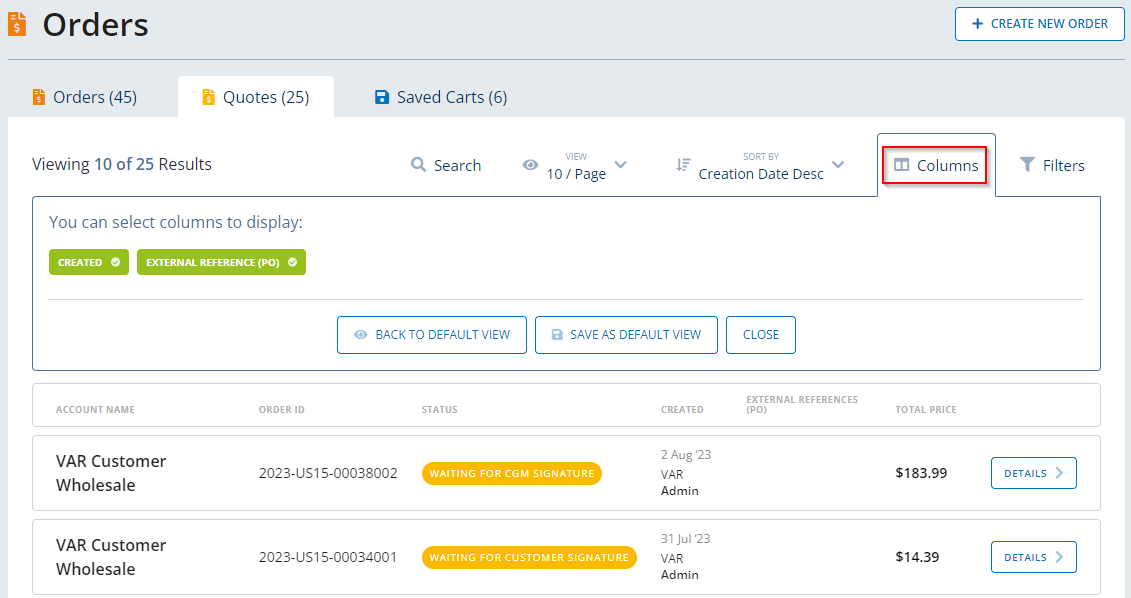Click the eye View icon
Image resolution: width=1131 pixels, height=598 pixels.
[x=530, y=165]
